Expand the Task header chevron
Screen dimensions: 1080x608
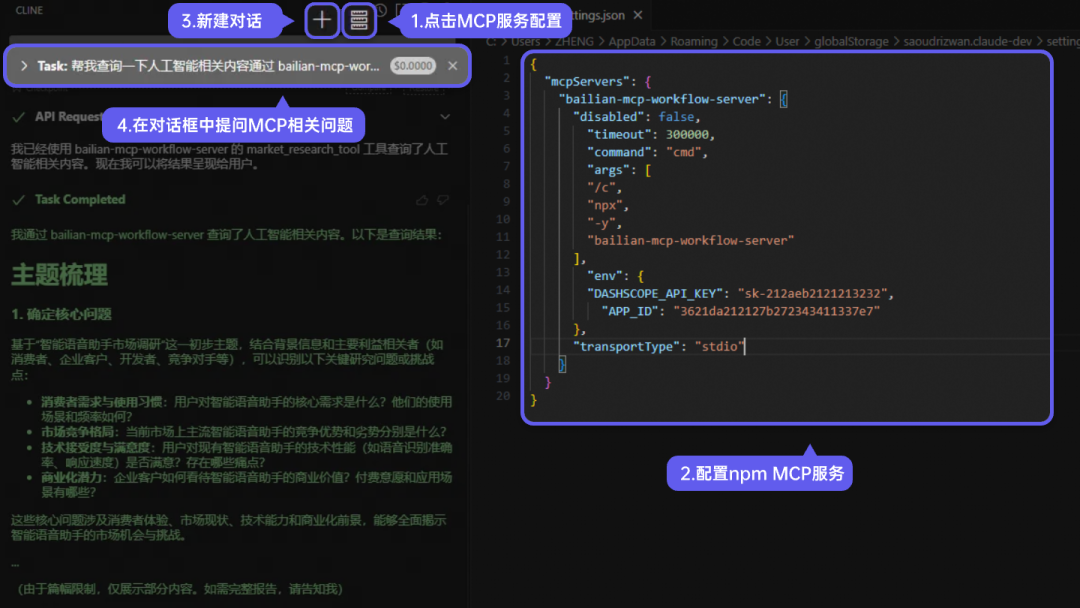coord(24,66)
